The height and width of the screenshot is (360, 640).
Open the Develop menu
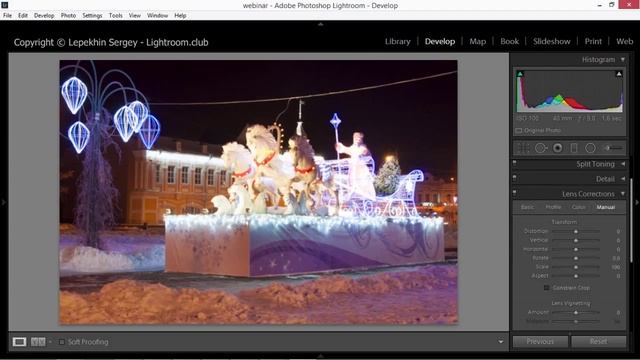[x=44, y=16]
